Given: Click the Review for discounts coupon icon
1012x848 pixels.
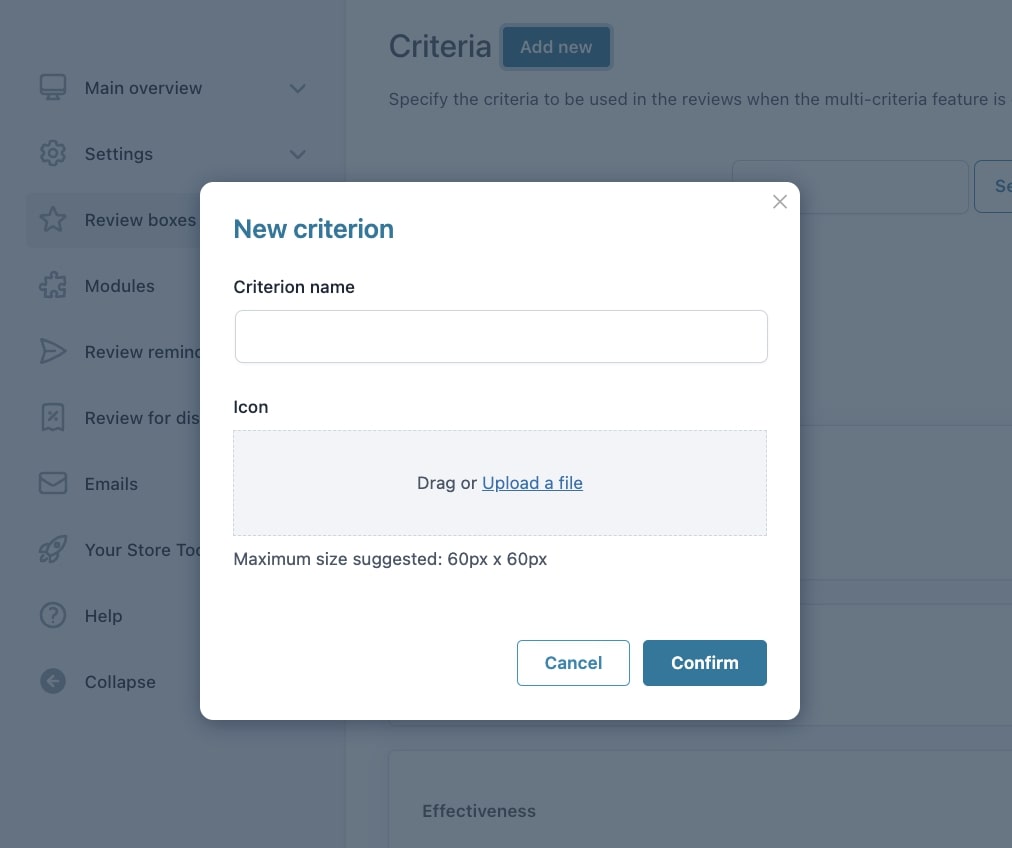Looking at the screenshot, I should pos(53,418).
